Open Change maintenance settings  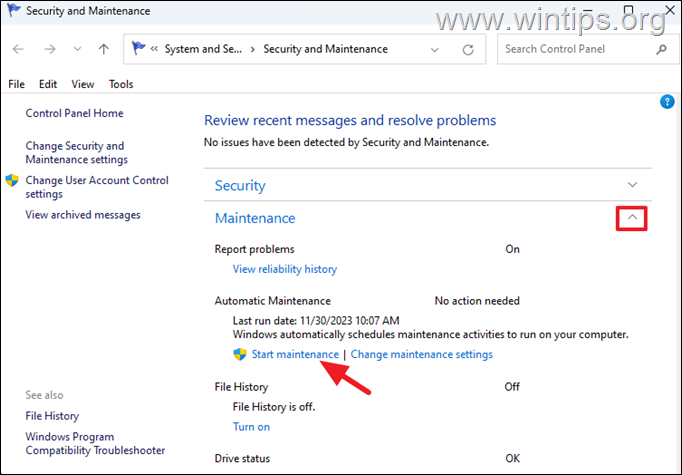click(x=421, y=355)
